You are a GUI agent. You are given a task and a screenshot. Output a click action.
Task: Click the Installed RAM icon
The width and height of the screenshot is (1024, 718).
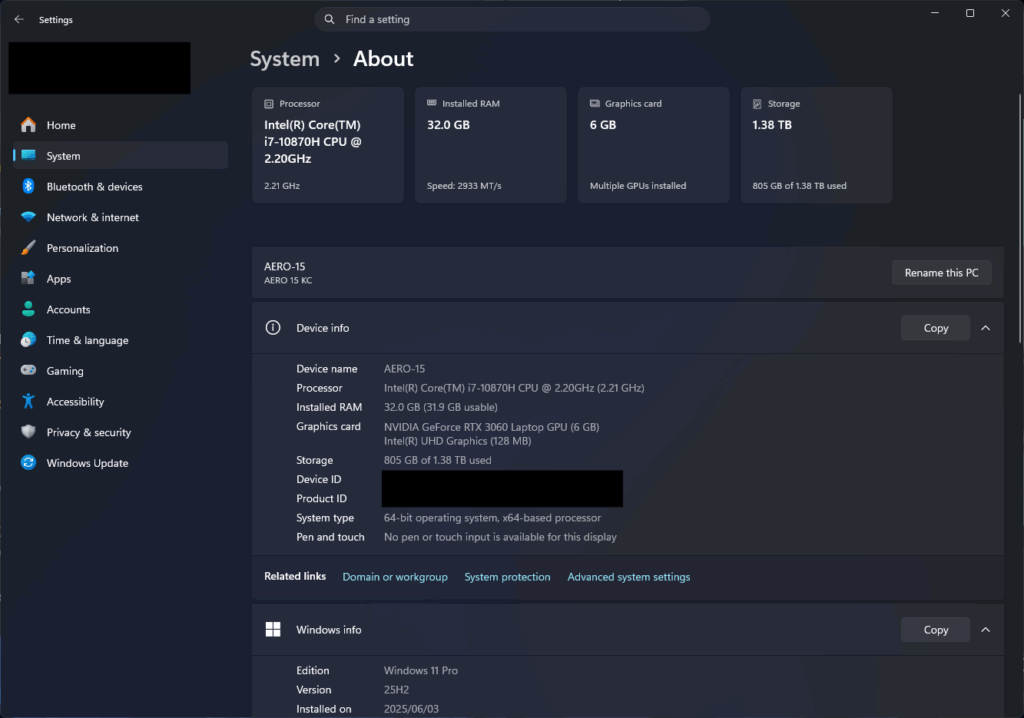[x=432, y=103]
